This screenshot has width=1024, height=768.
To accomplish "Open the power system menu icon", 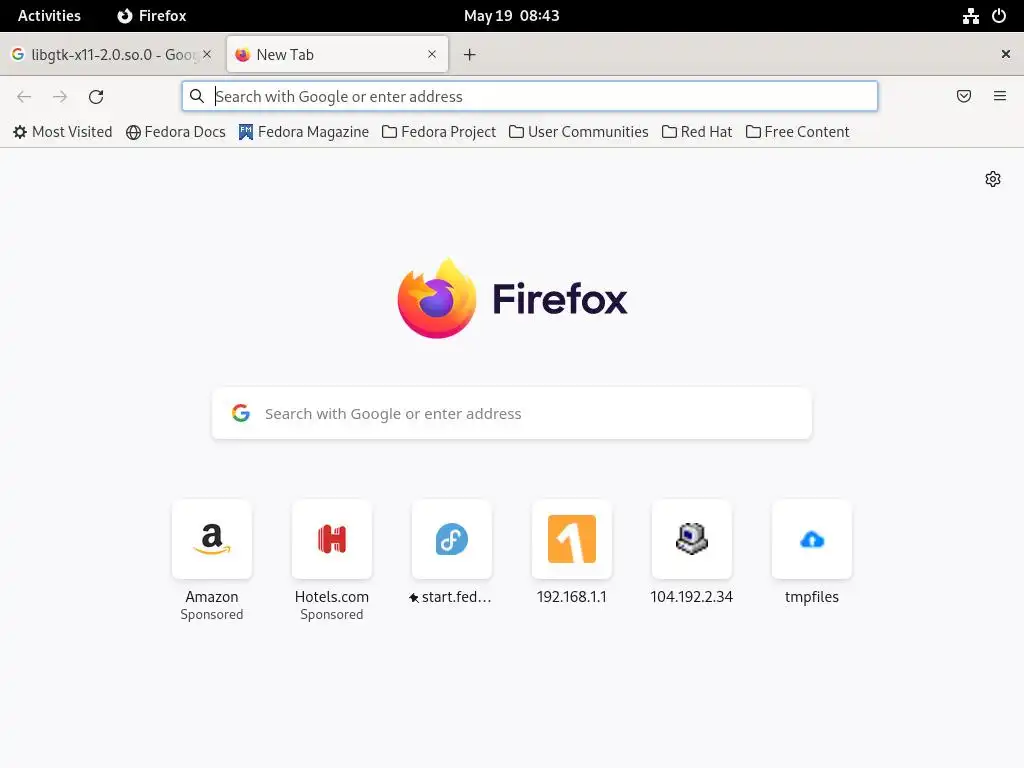I will point(999,16).
